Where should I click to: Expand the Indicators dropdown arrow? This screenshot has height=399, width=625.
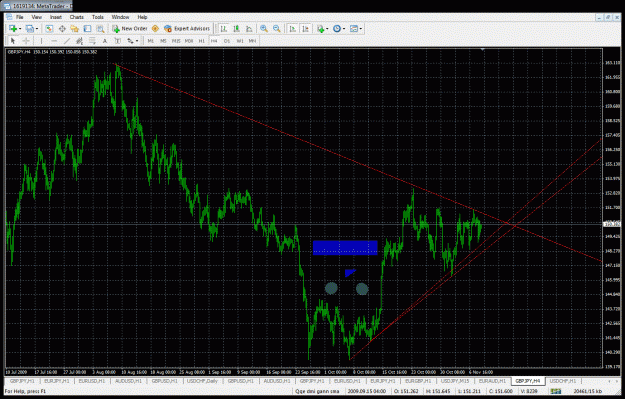pos(327,29)
